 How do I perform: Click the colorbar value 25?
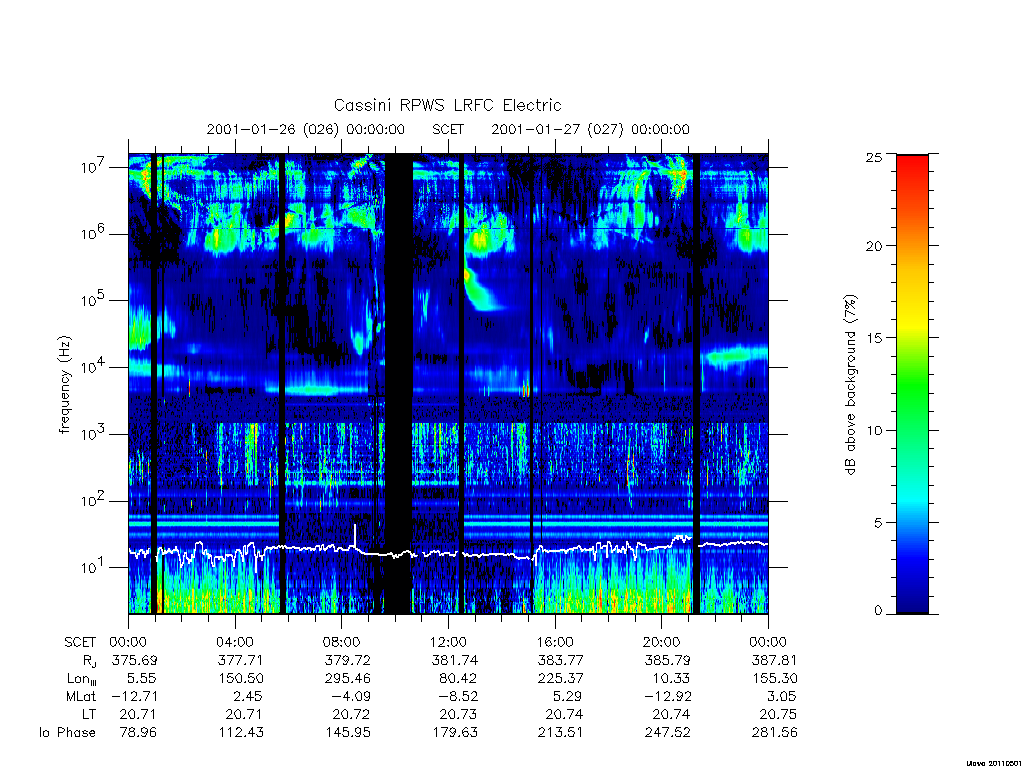tap(874, 157)
